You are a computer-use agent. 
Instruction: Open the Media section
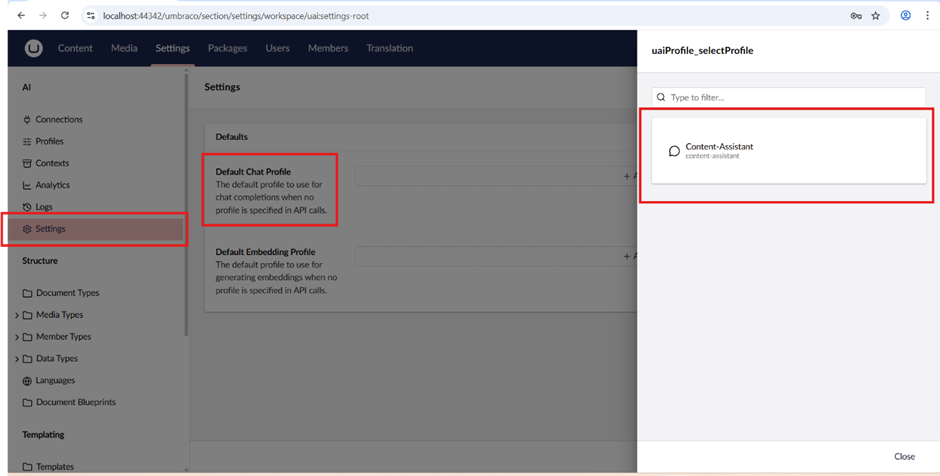[124, 48]
